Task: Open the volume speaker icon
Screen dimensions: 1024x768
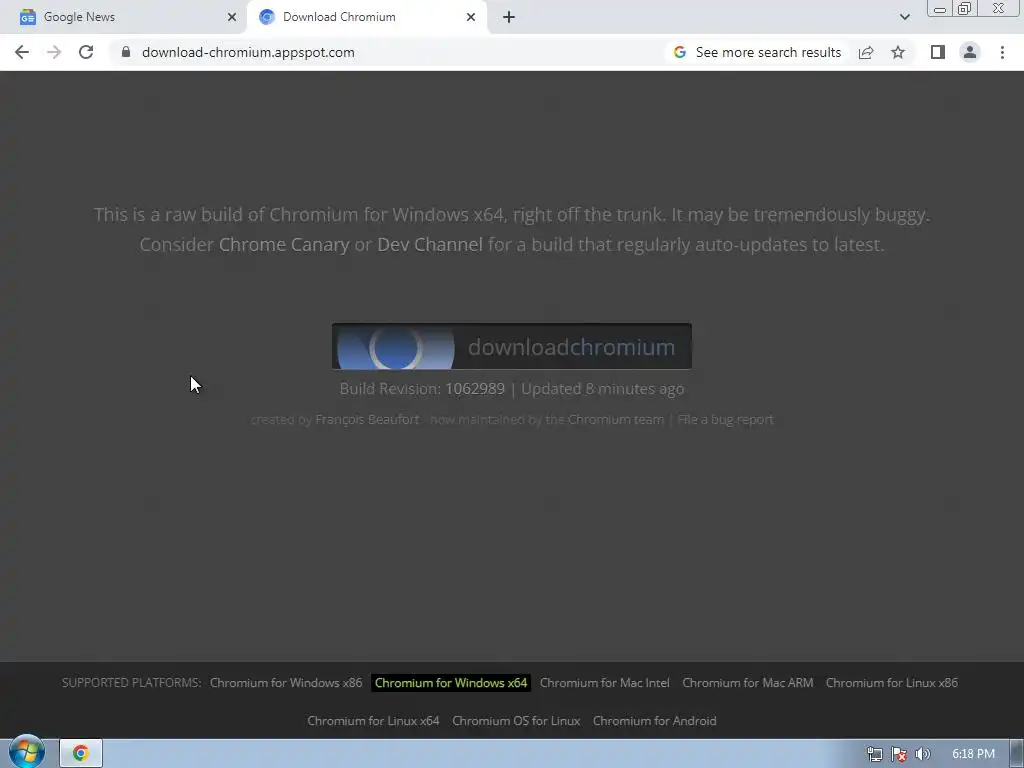Action: click(x=923, y=754)
